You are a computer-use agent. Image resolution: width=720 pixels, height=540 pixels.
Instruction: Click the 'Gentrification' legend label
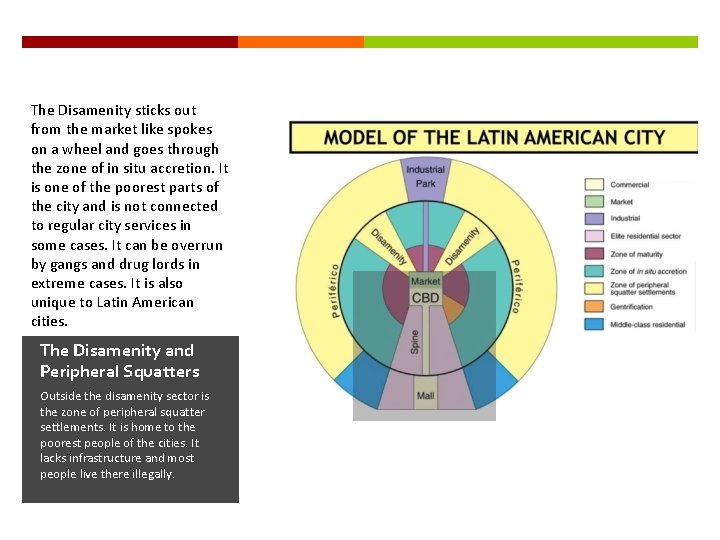pyautogui.click(x=631, y=307)
